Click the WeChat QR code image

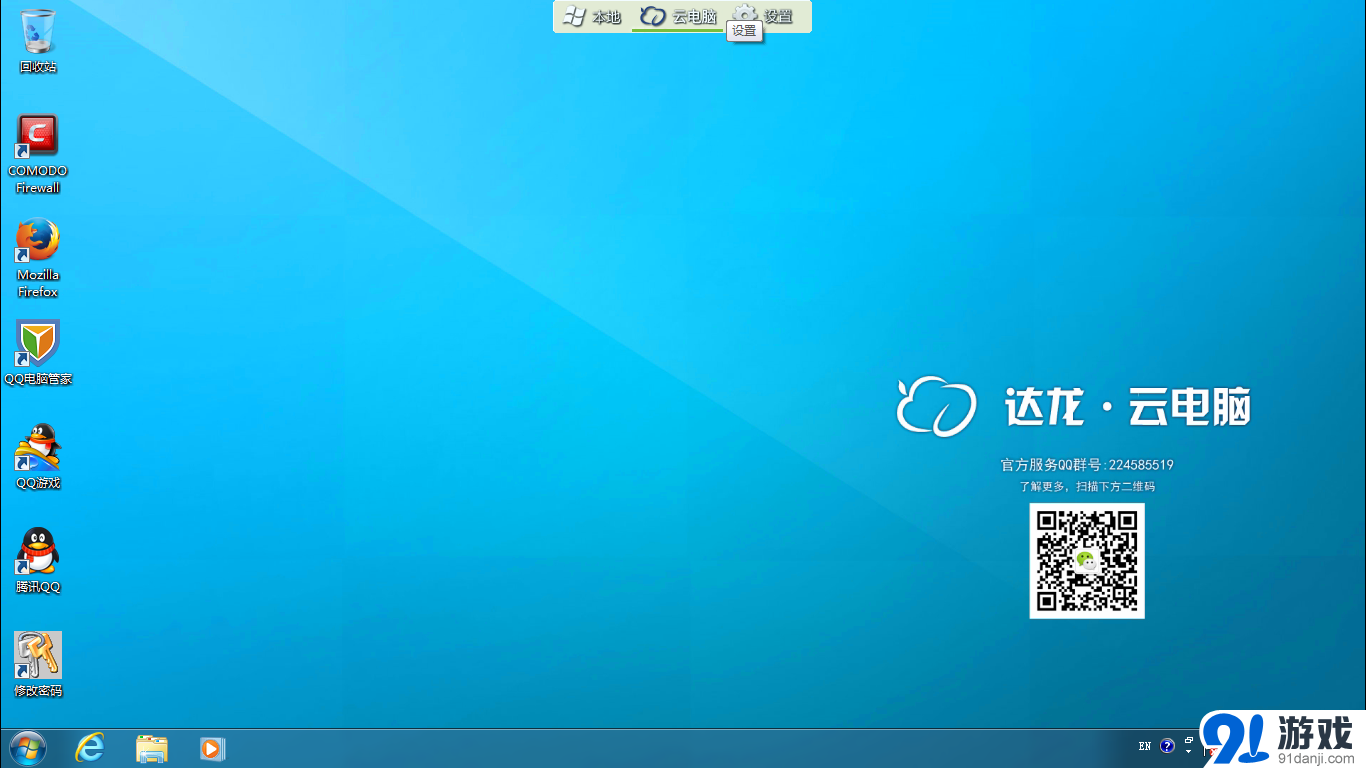(x=1087, y=560)
